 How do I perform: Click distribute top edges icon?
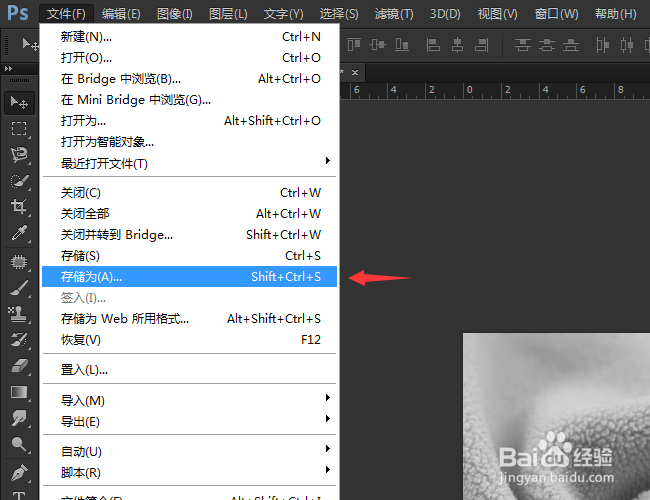[523, 44]
